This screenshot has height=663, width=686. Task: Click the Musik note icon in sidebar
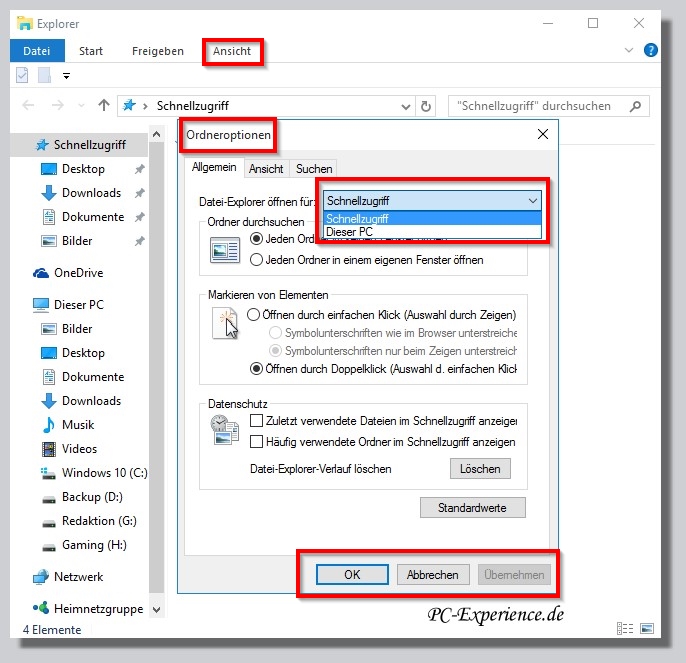pos(49,425)
